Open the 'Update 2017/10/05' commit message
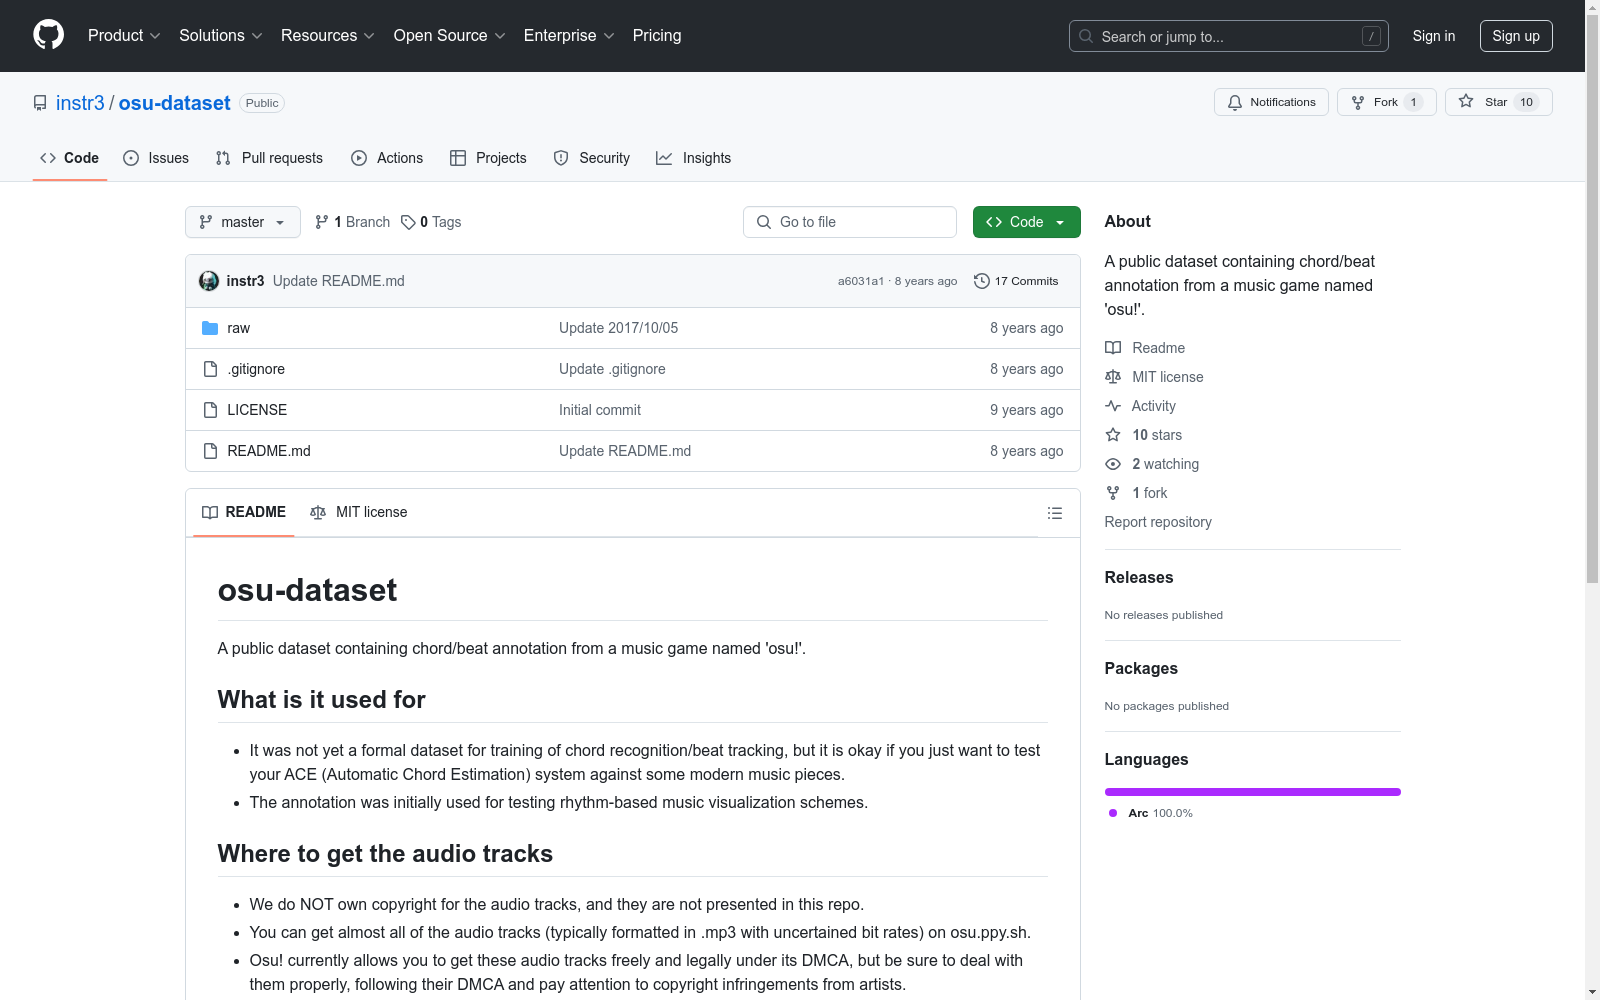The image size is (1600, 1000). click(x=618, y=328)
